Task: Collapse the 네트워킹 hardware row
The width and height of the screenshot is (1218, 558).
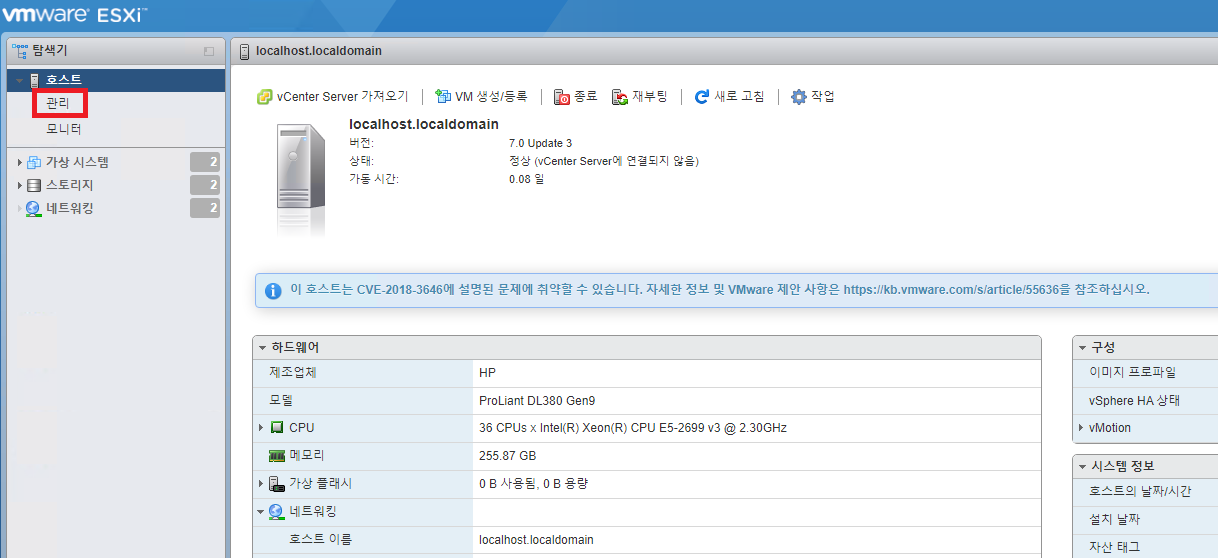Action: (262, 512)
